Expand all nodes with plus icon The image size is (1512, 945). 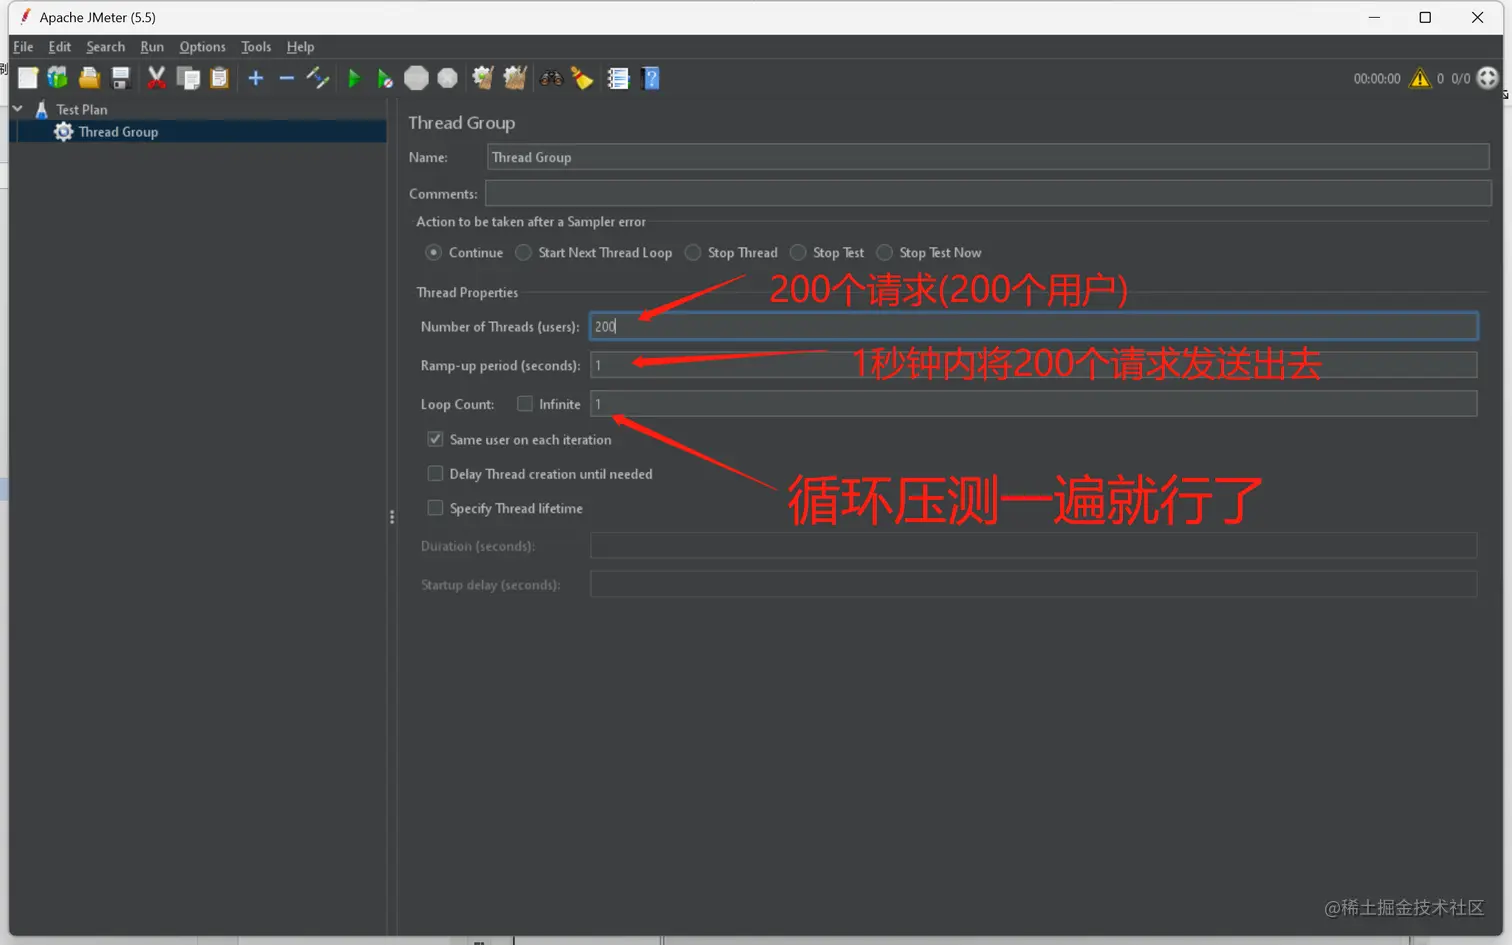pyautogui.click(x=256, y=78)
